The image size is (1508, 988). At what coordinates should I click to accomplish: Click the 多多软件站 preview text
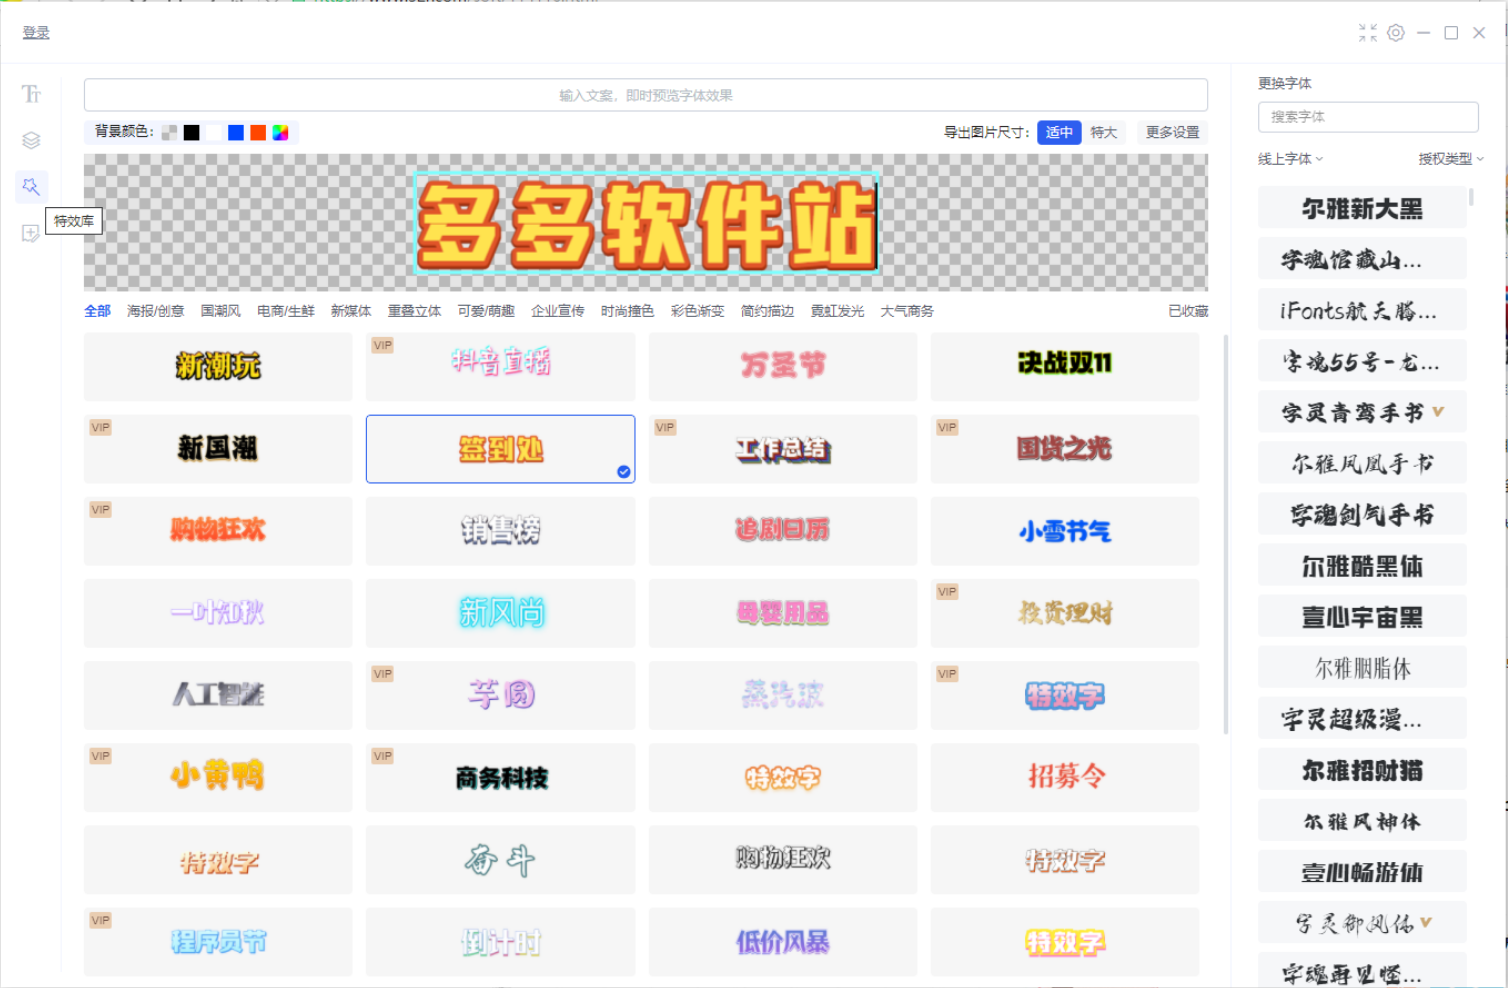pyautogui.click(x=647, y=224)
